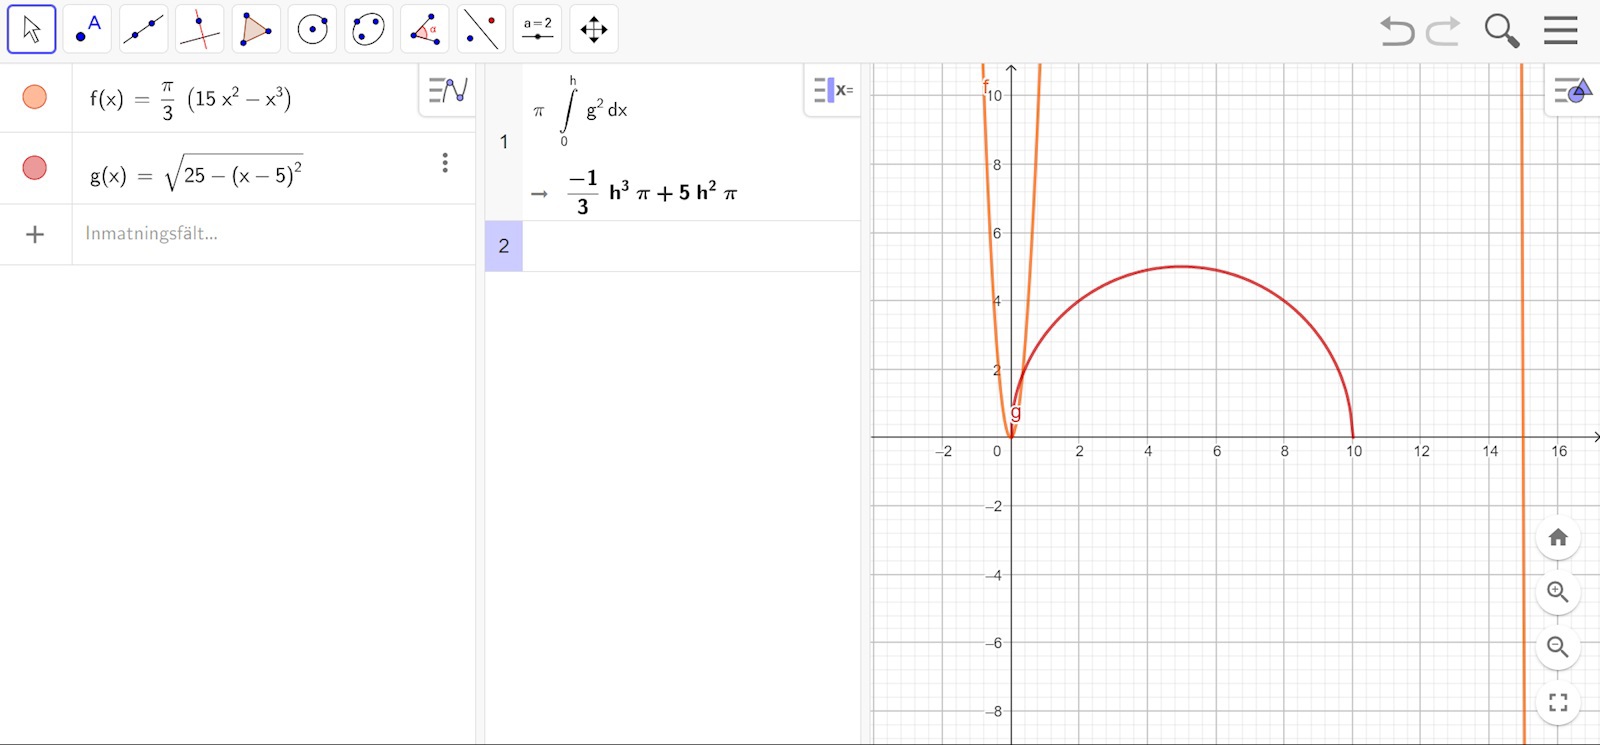Viewport: 1600px width, 745px height.
Task: Select the Move arrow tool
Action: point(32,29)
